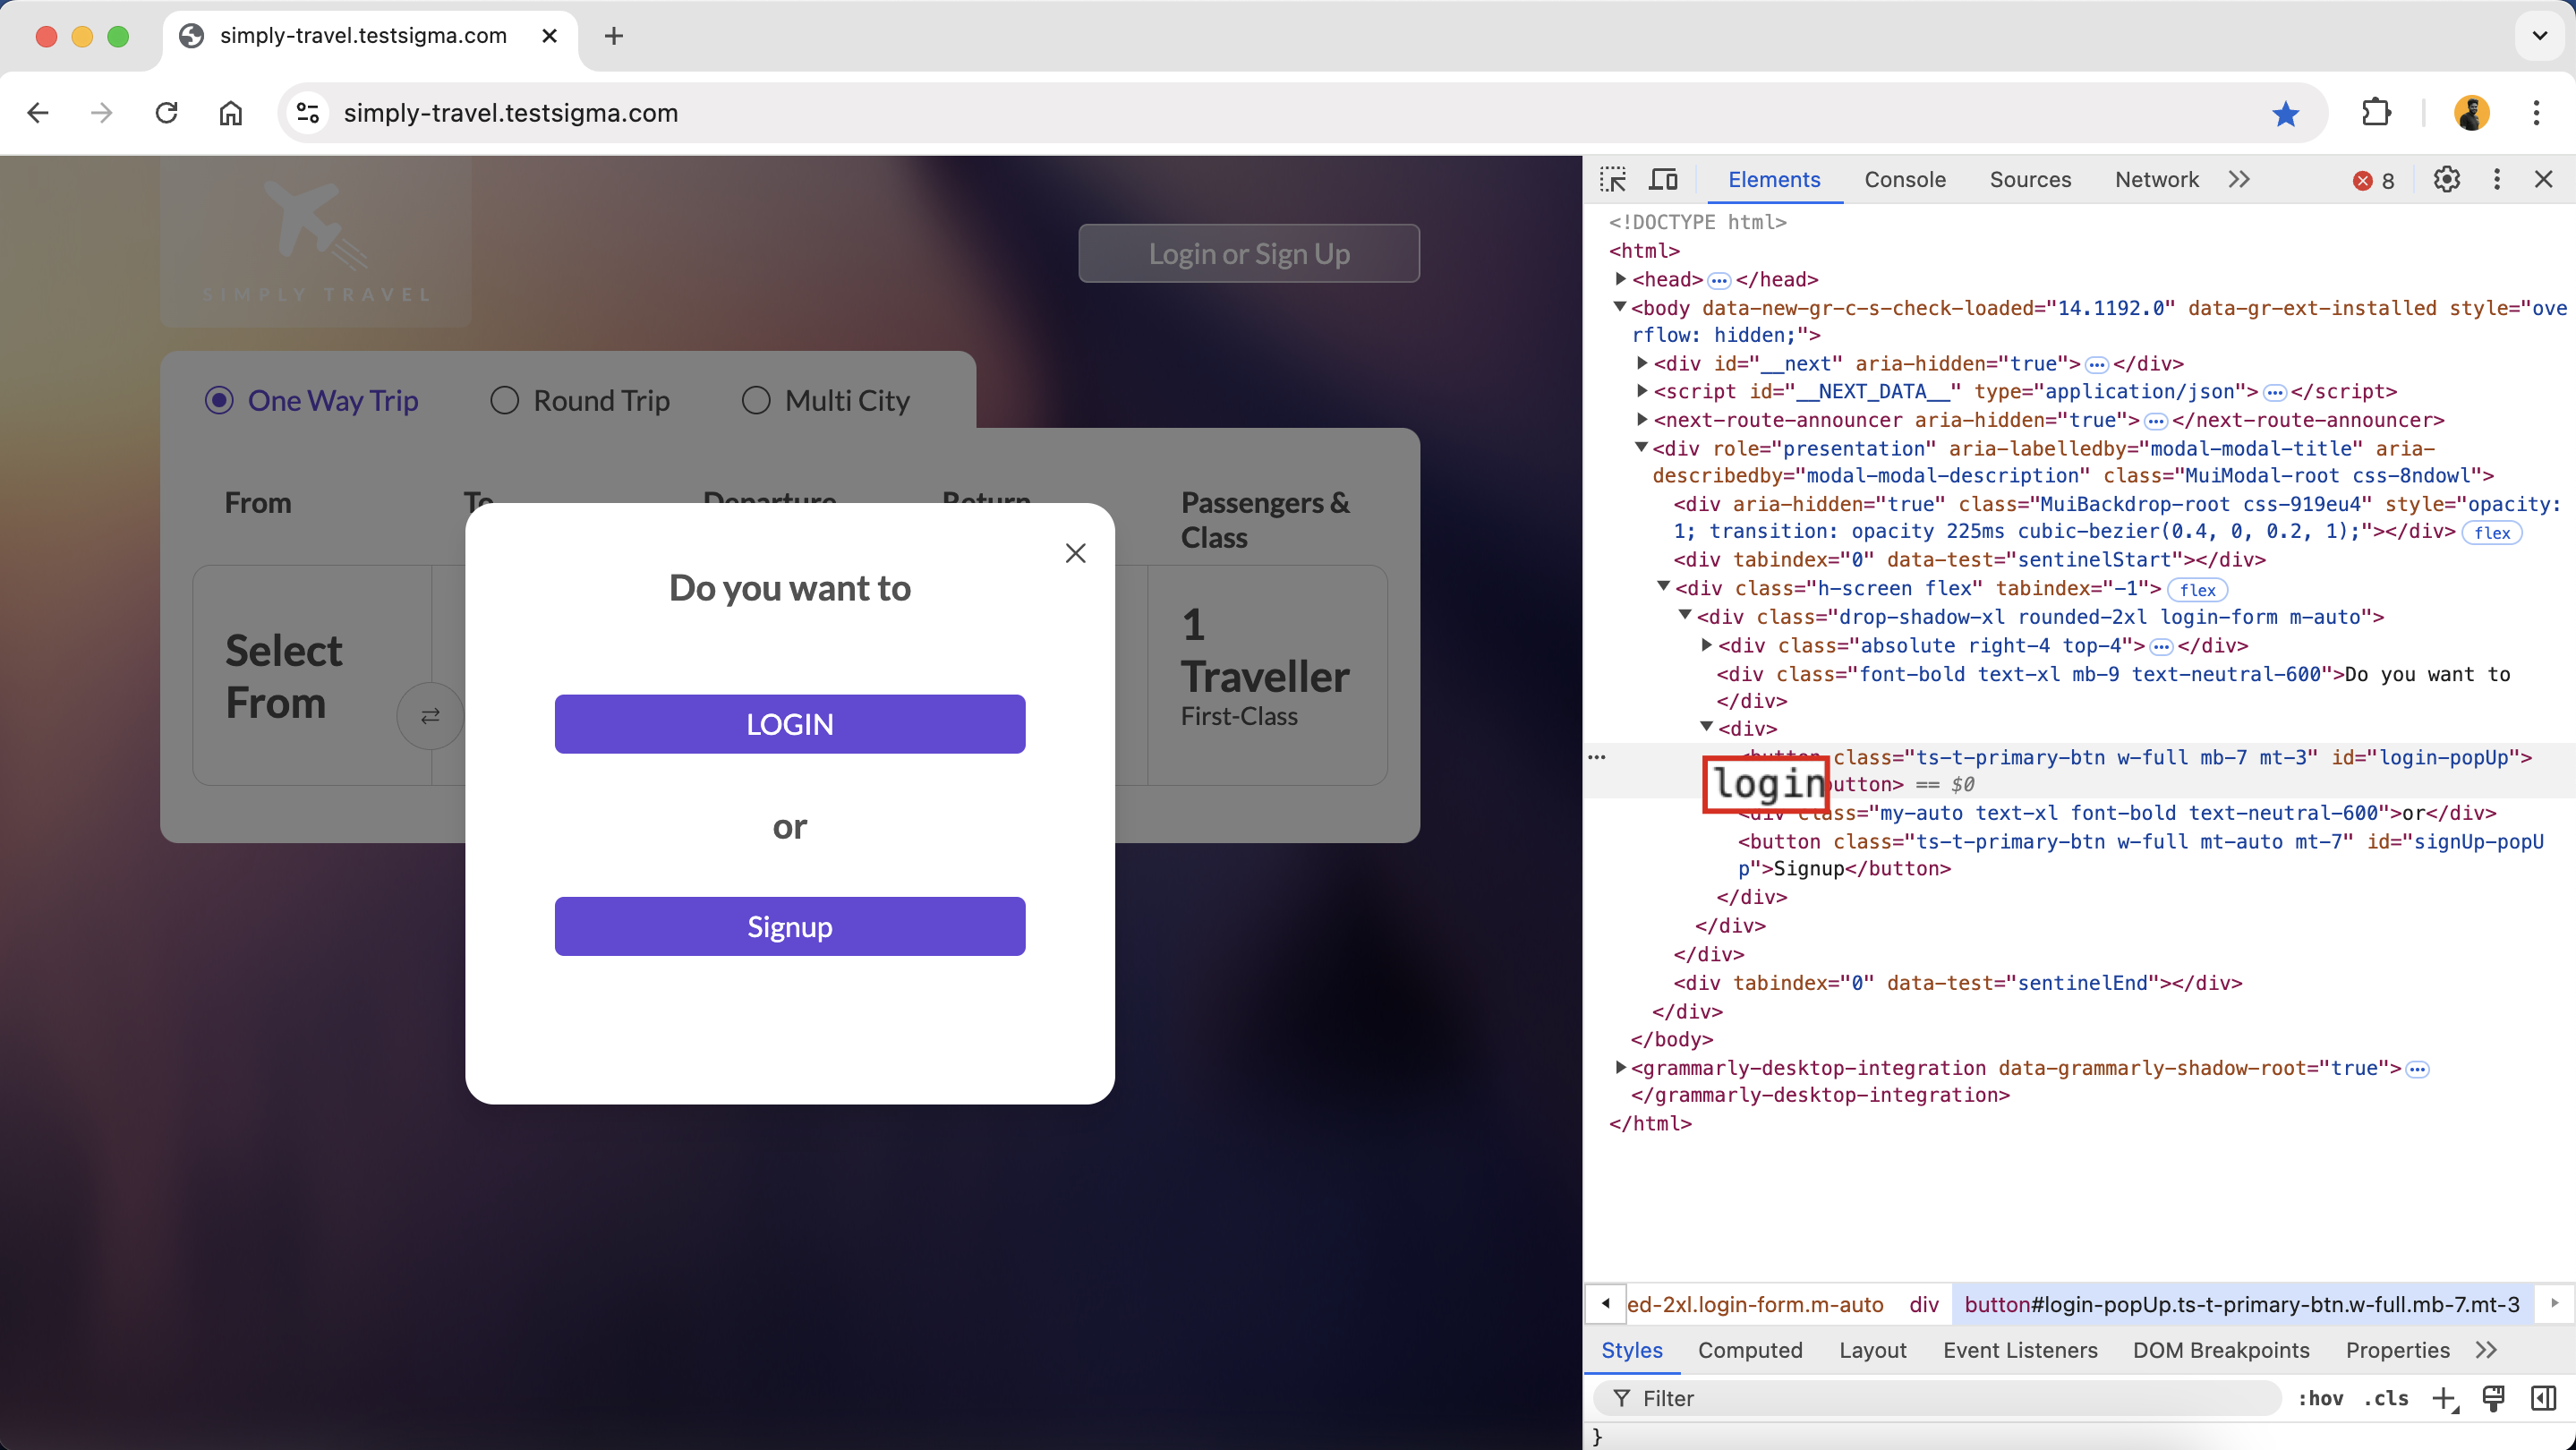Expand the grammarly-desktop-integration node

click(x=1620, y=1068)
